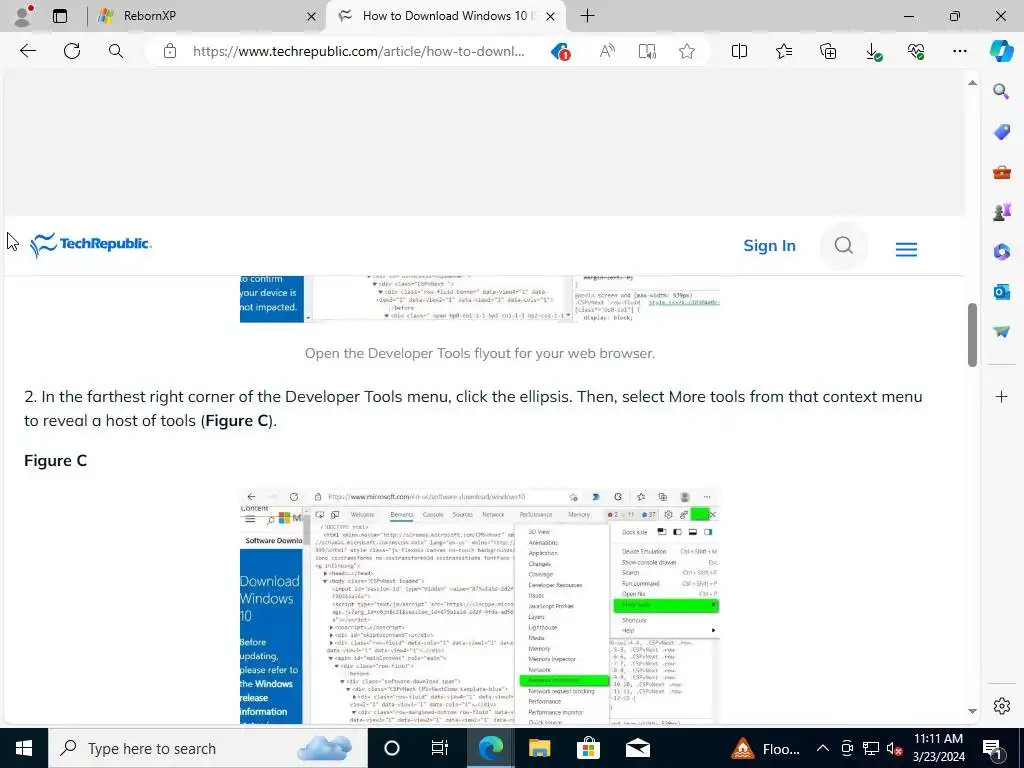Click the partial Developer Tools image above caption

(x=480, y=298)
